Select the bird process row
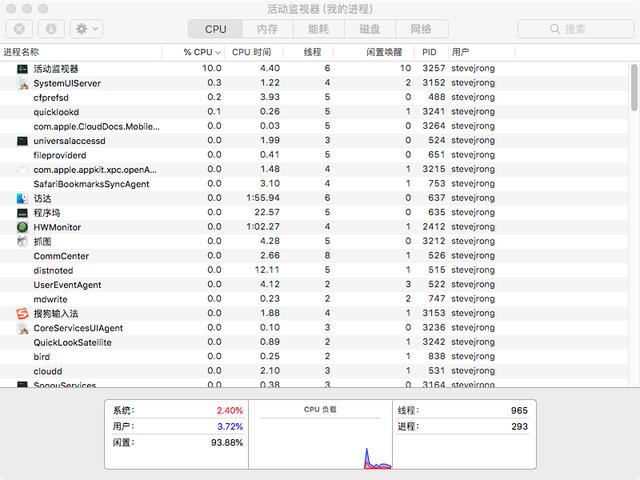The image size is (640, 480). click(x=314, y=357)
